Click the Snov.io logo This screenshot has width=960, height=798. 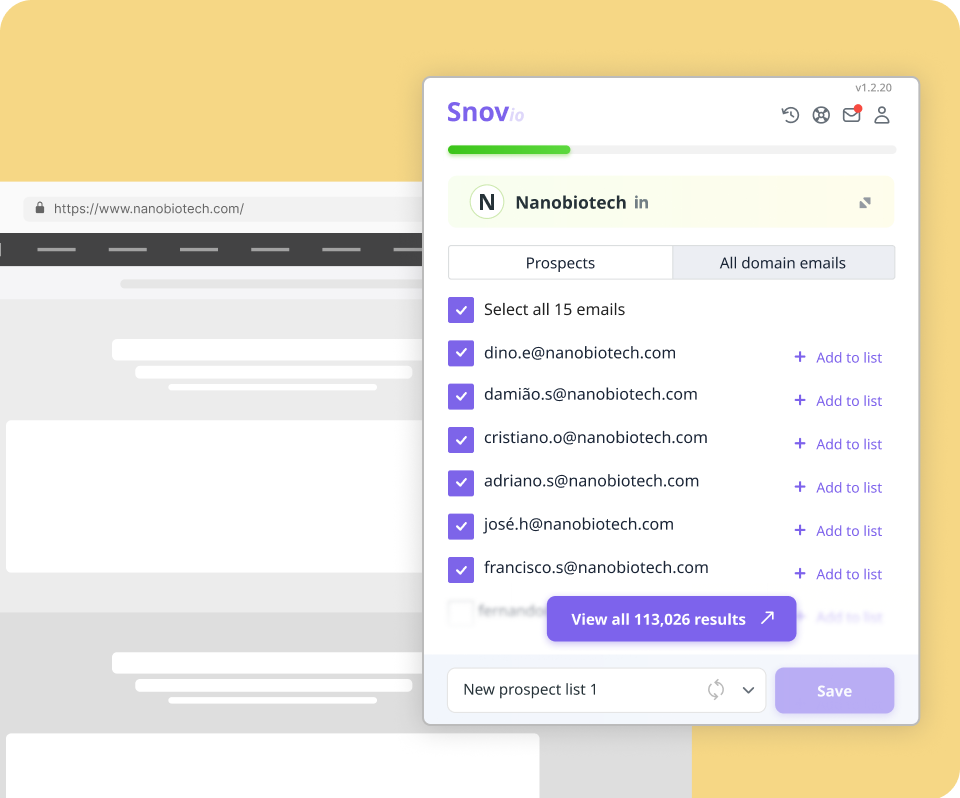pyautogui.click(x=484, y=112)
